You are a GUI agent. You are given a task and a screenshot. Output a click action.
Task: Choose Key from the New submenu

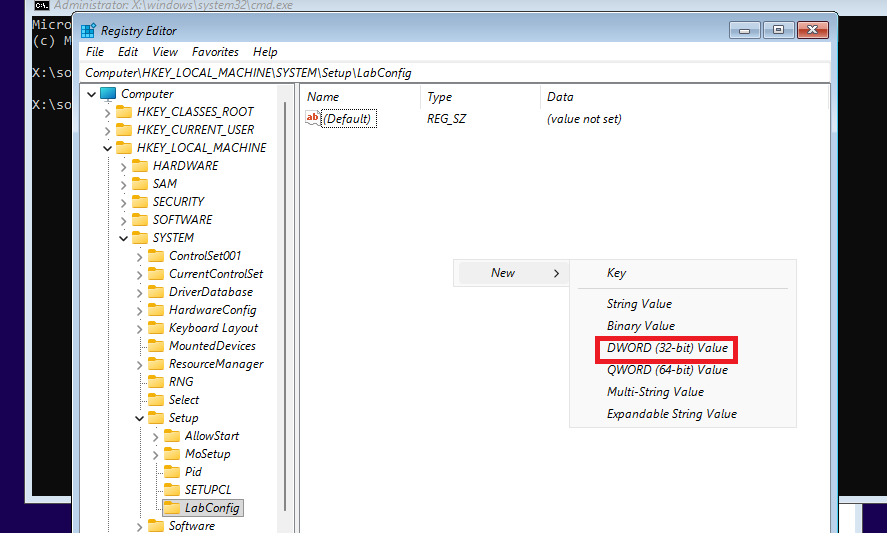pos(616,273)
